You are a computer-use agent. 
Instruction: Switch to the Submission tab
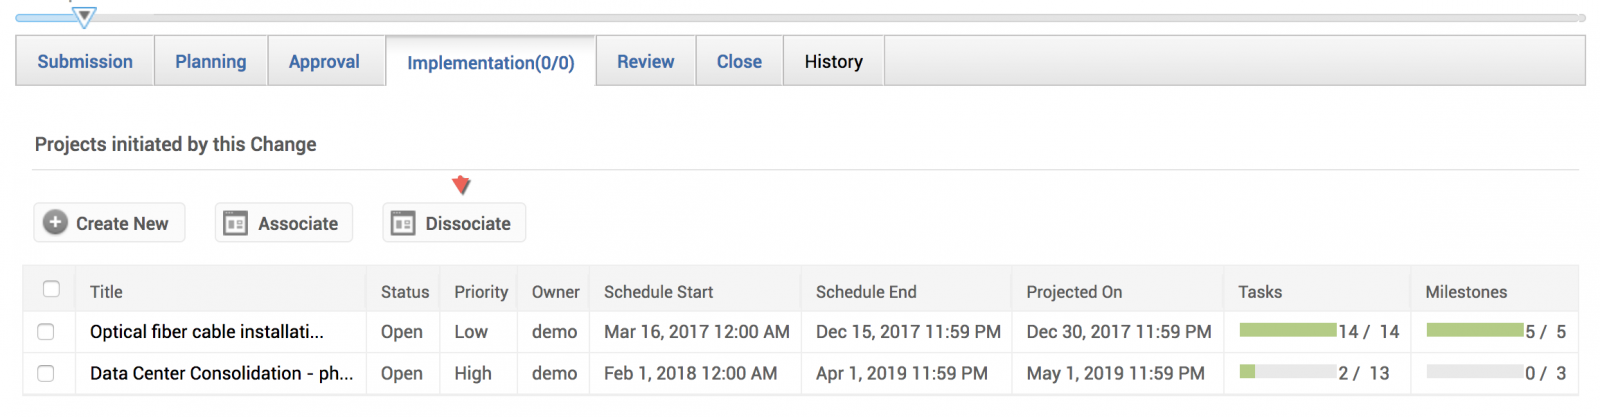[x=85, y=61]
